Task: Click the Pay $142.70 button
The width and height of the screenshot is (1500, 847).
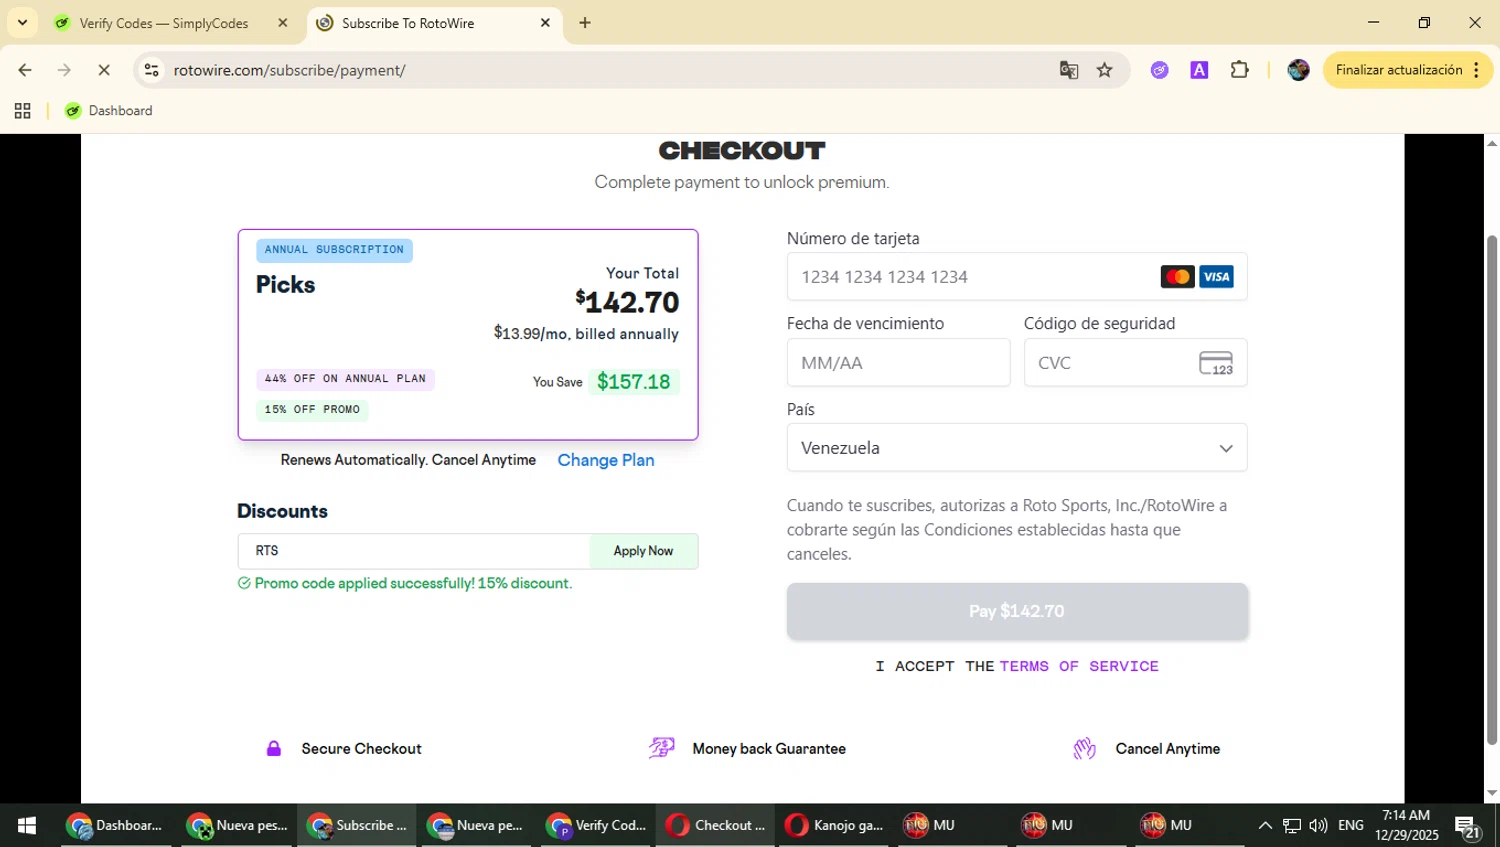Action: pyautogui.click(x=1017, y=611)
